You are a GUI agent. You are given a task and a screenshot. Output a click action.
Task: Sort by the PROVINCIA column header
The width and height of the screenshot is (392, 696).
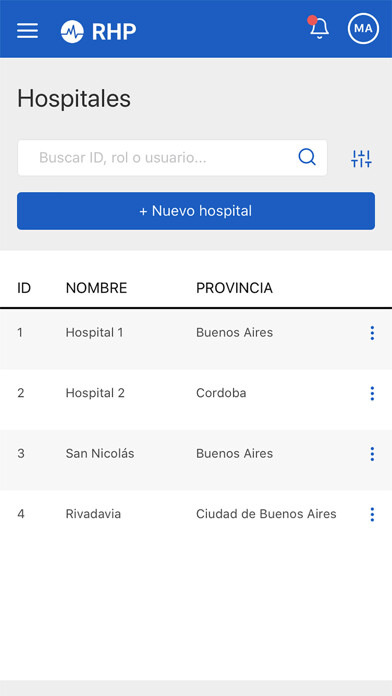coord(234,288)
